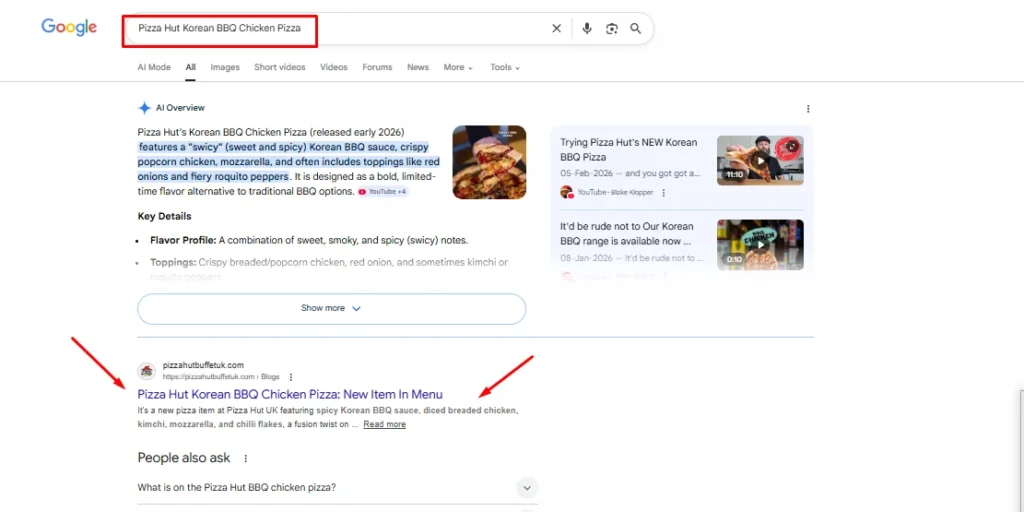Click the Read more link in snippet
The width and height of the screenshot is (1024, 512).
384,425
